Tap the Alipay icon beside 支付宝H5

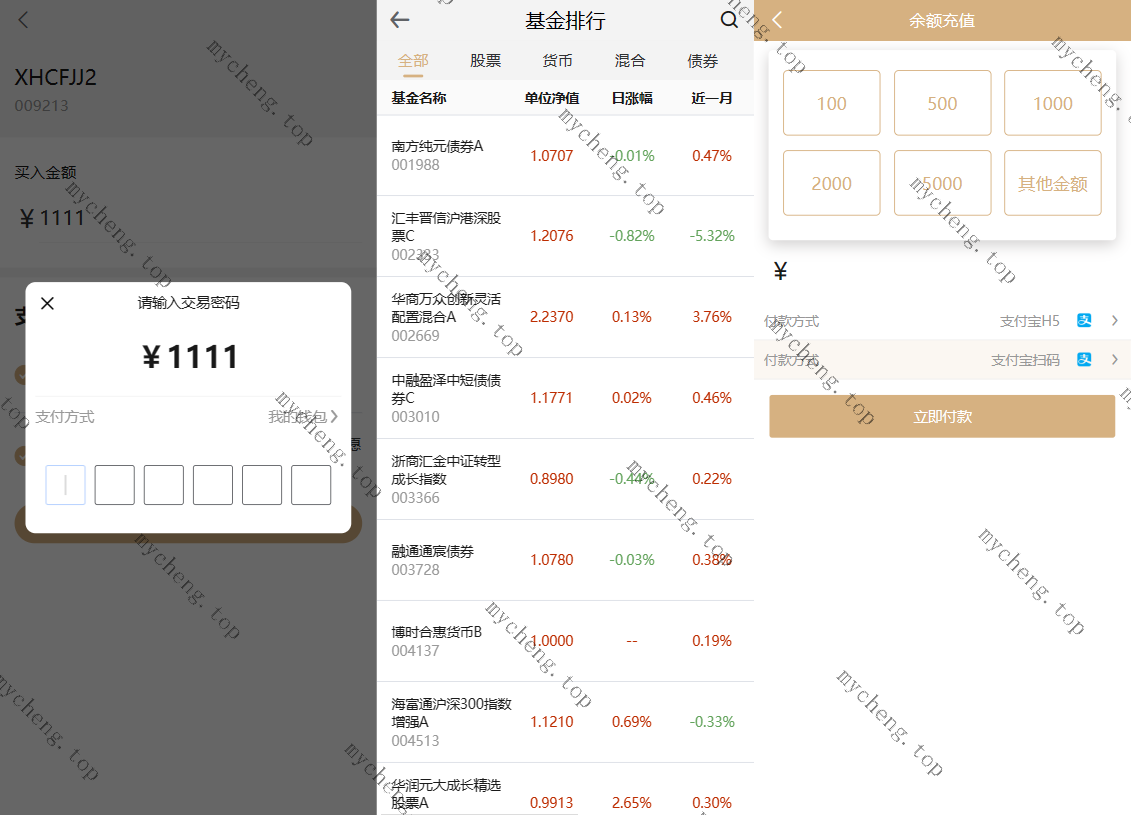(1084, 320)
